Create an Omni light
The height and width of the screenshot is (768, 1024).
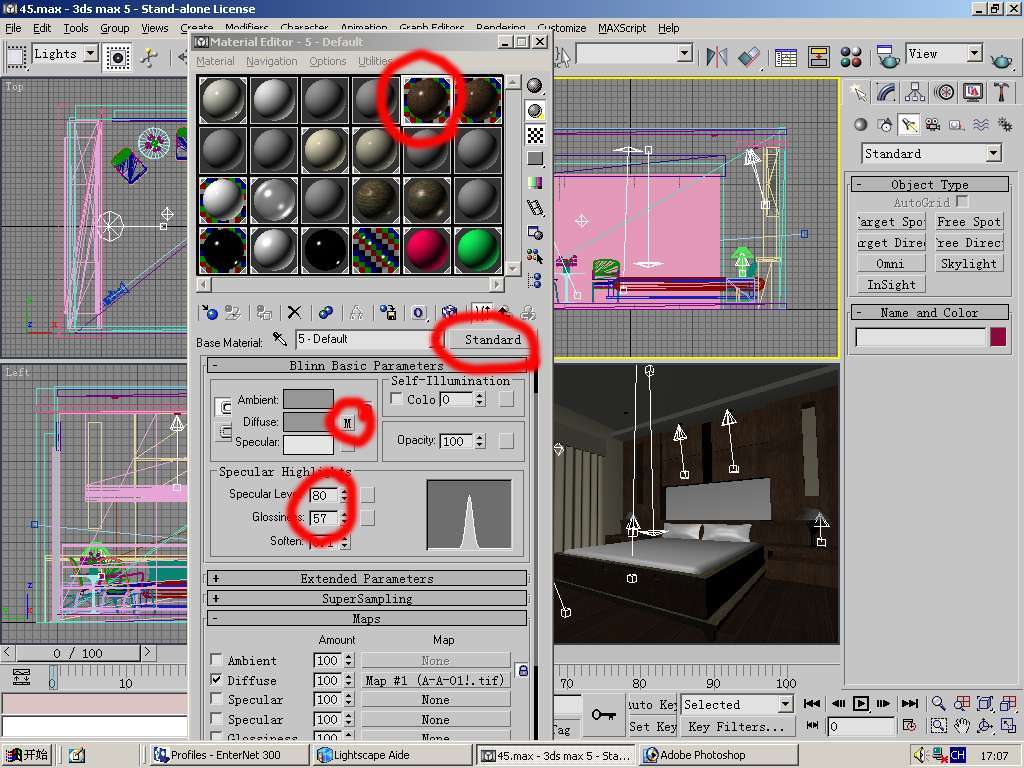[x=890, y=264]
